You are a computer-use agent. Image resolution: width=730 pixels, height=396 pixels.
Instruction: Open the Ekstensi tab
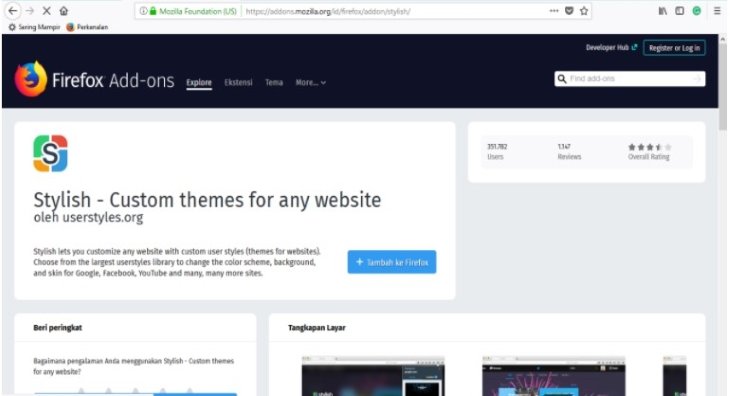point(238,82)
